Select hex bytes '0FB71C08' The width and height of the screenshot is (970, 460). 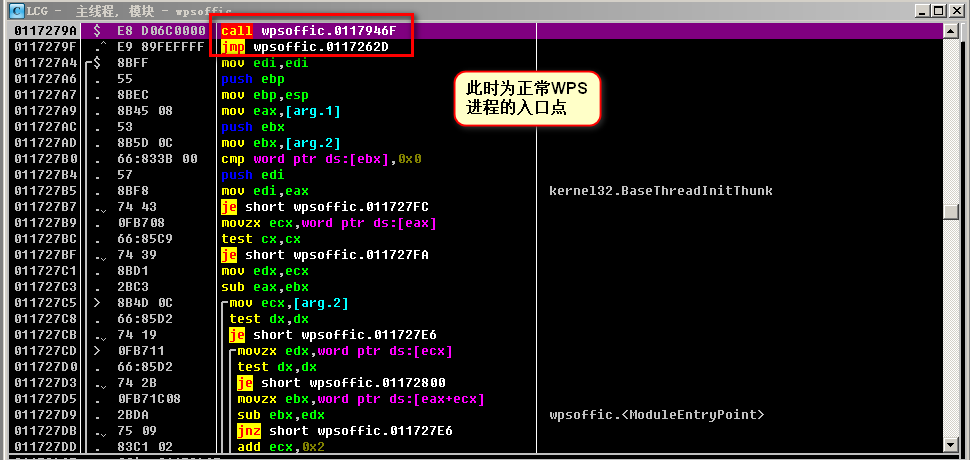(148, 399)
